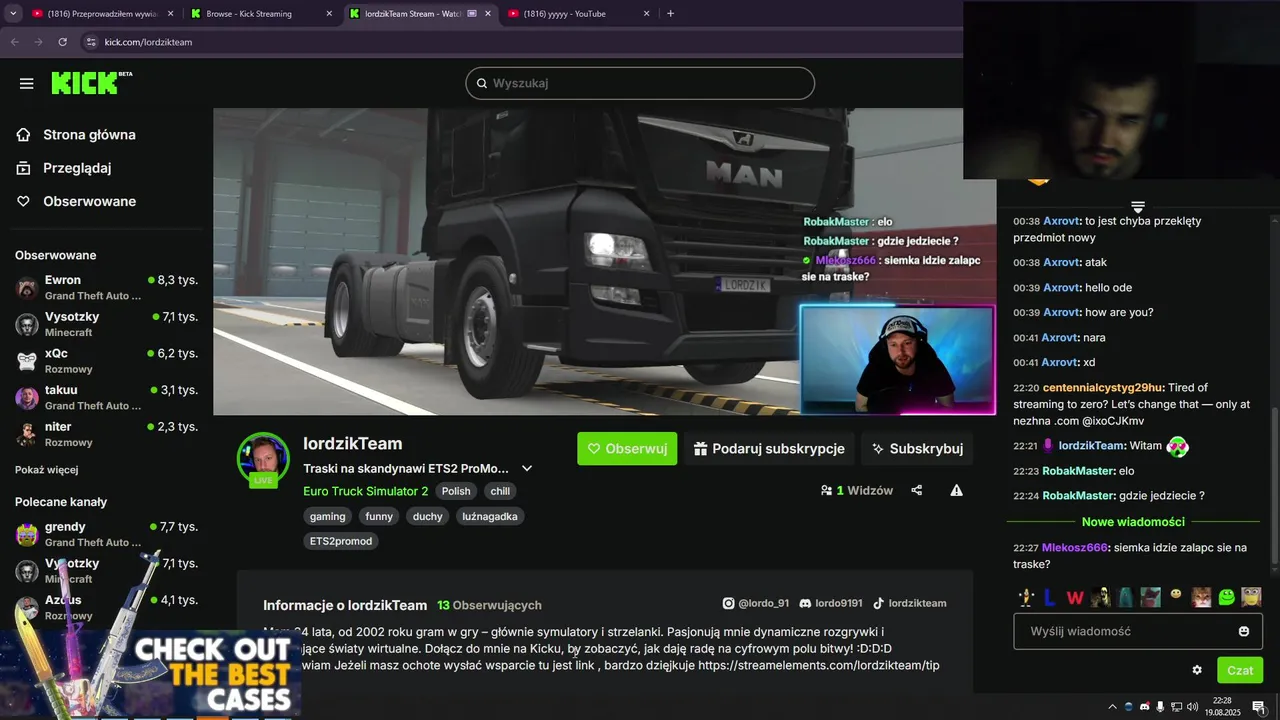The image size is (1280, 720).
Task: Open streamelements tip link
Action: point(818,665)
